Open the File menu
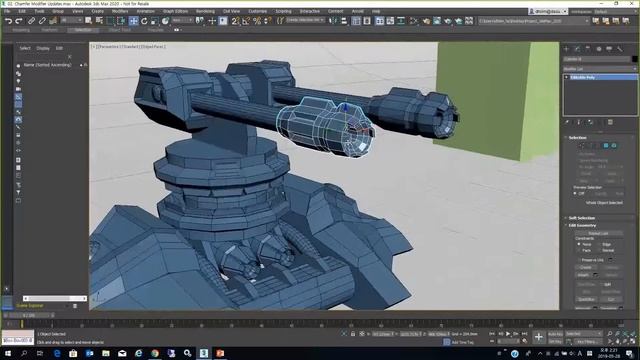This screenshot has height=360, width=640. (x=7, y=11)
